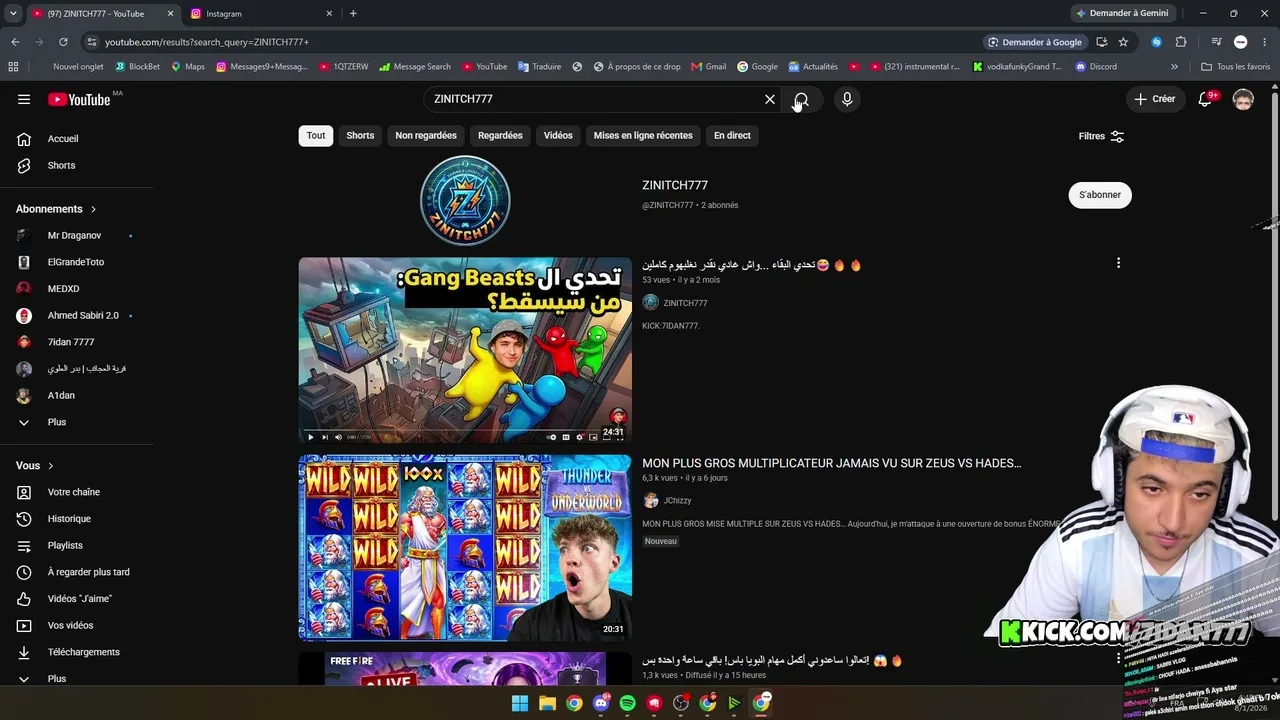Select the Vidéos filter chip

point(558,136)
